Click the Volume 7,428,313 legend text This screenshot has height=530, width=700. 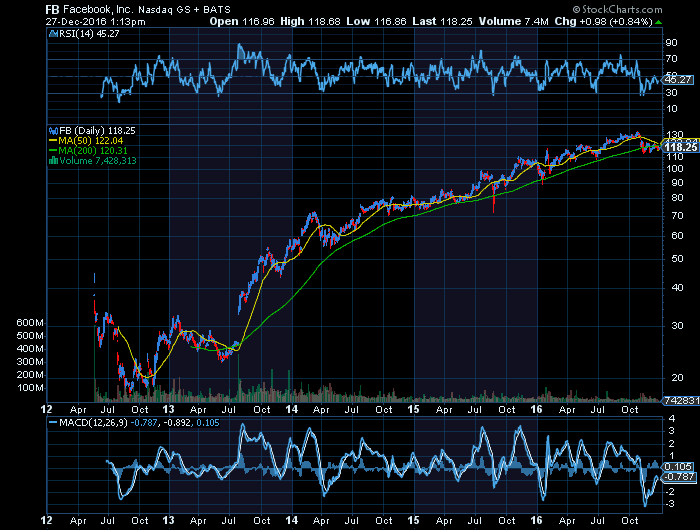click(98, 161)
